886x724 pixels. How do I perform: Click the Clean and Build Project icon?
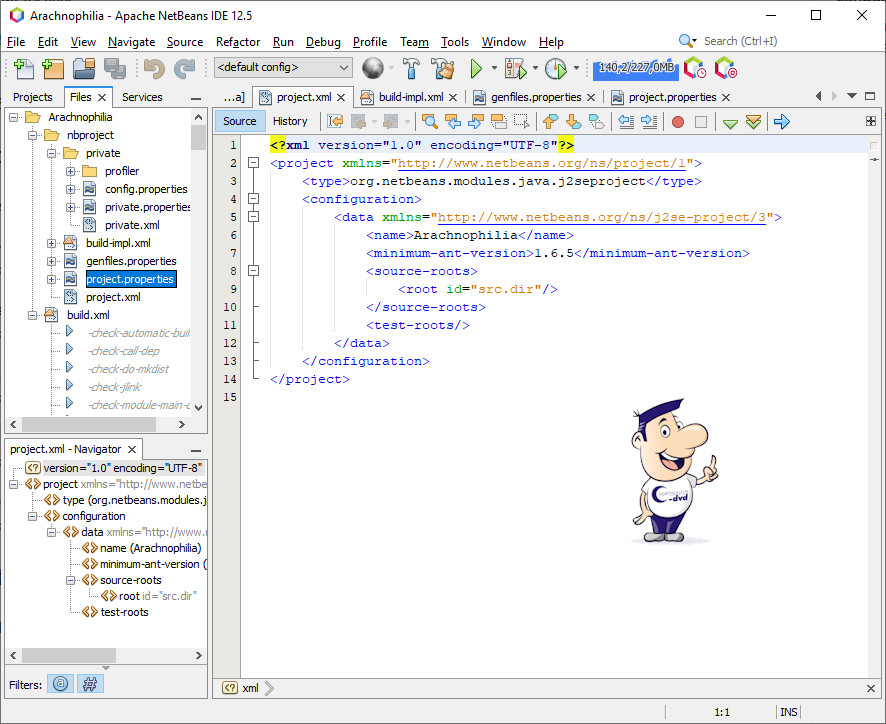click(x=442, y=68)
